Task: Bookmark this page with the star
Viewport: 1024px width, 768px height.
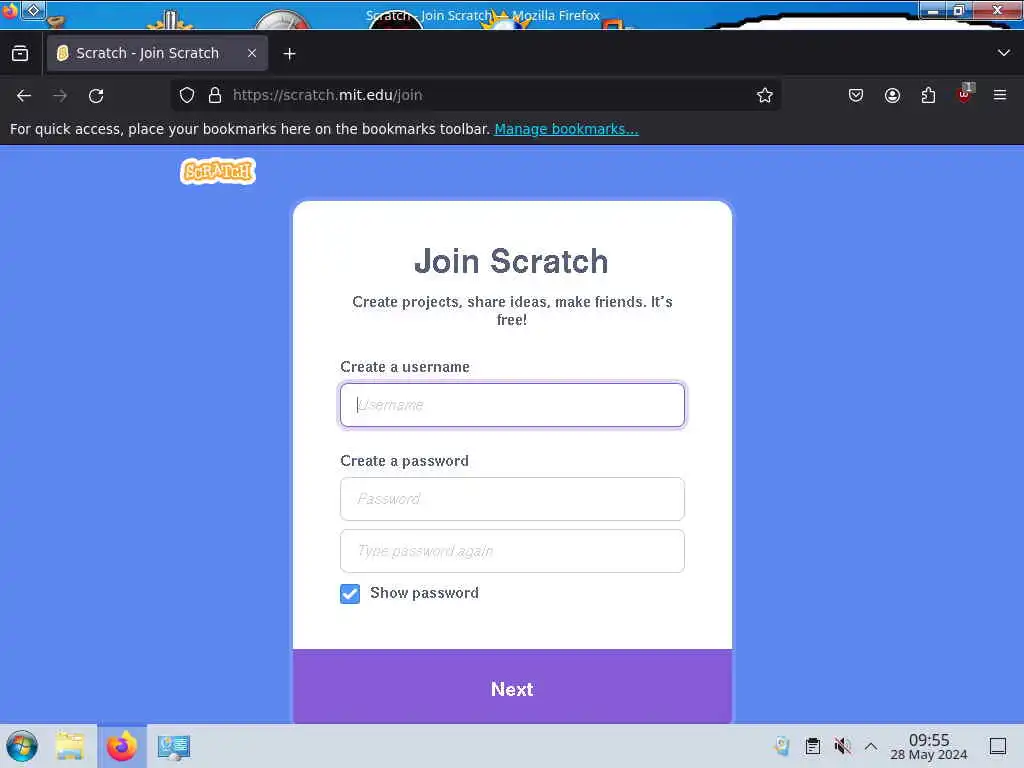Action: point(765,95)
